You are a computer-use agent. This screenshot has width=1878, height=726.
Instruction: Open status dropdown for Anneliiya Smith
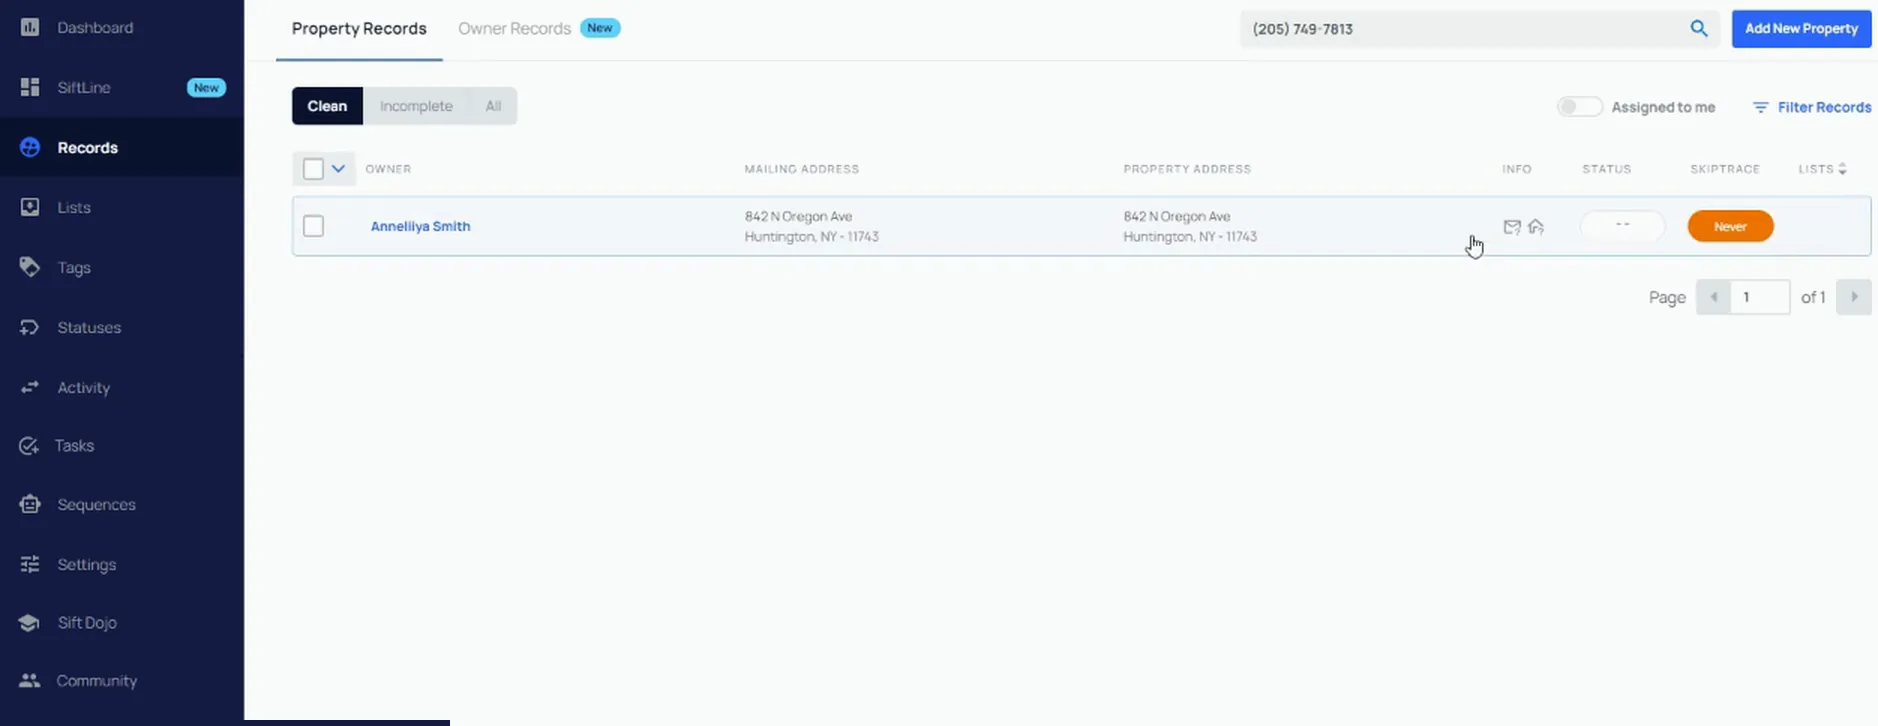tap(1622, 225)
